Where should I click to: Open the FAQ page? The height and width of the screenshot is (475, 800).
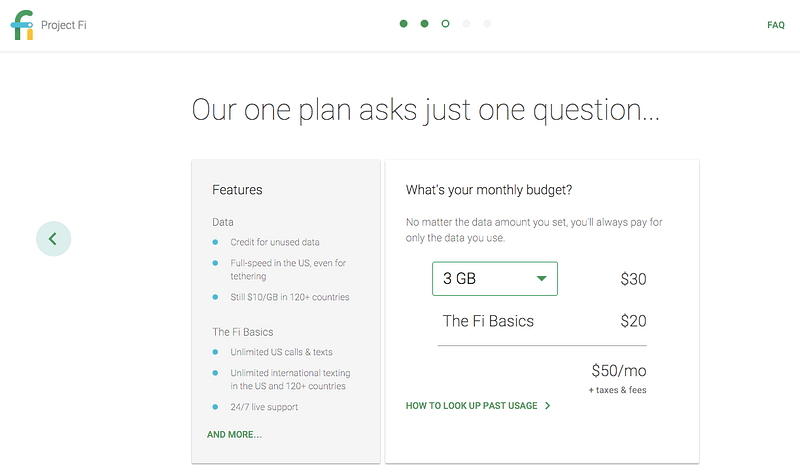[x=776, y=25]
